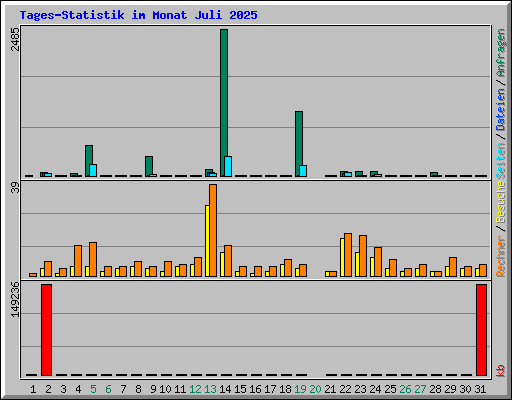
Task: Click the title 'Tages-Statistik im Monat Juli 2025'
Action: (x=138, y=15)
